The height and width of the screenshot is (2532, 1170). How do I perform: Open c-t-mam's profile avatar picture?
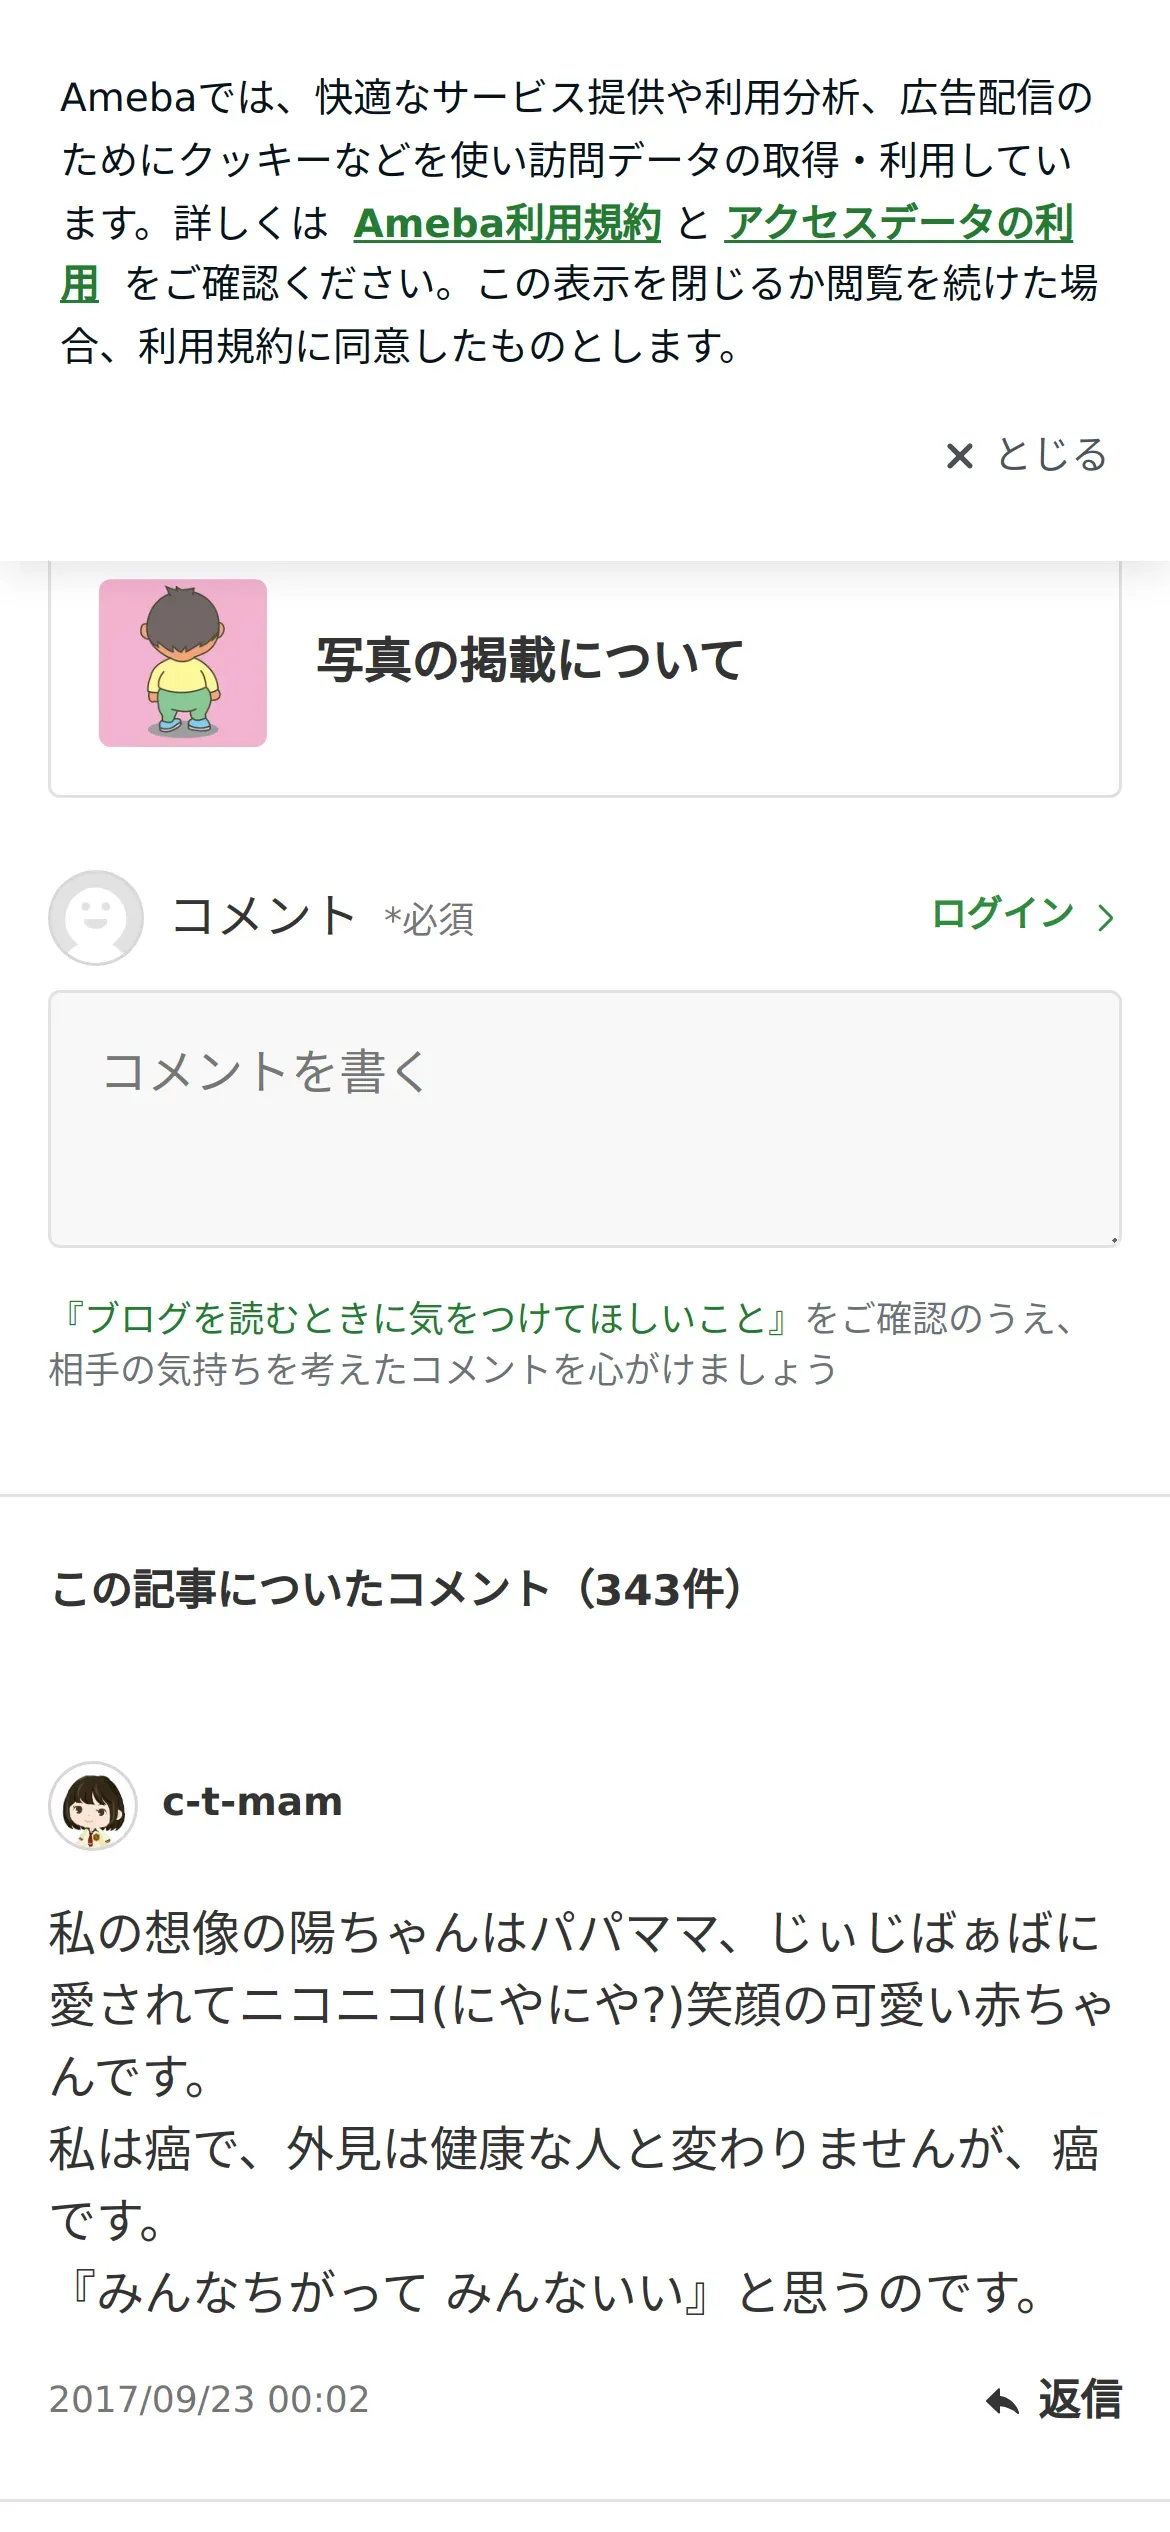point(93,1805)
